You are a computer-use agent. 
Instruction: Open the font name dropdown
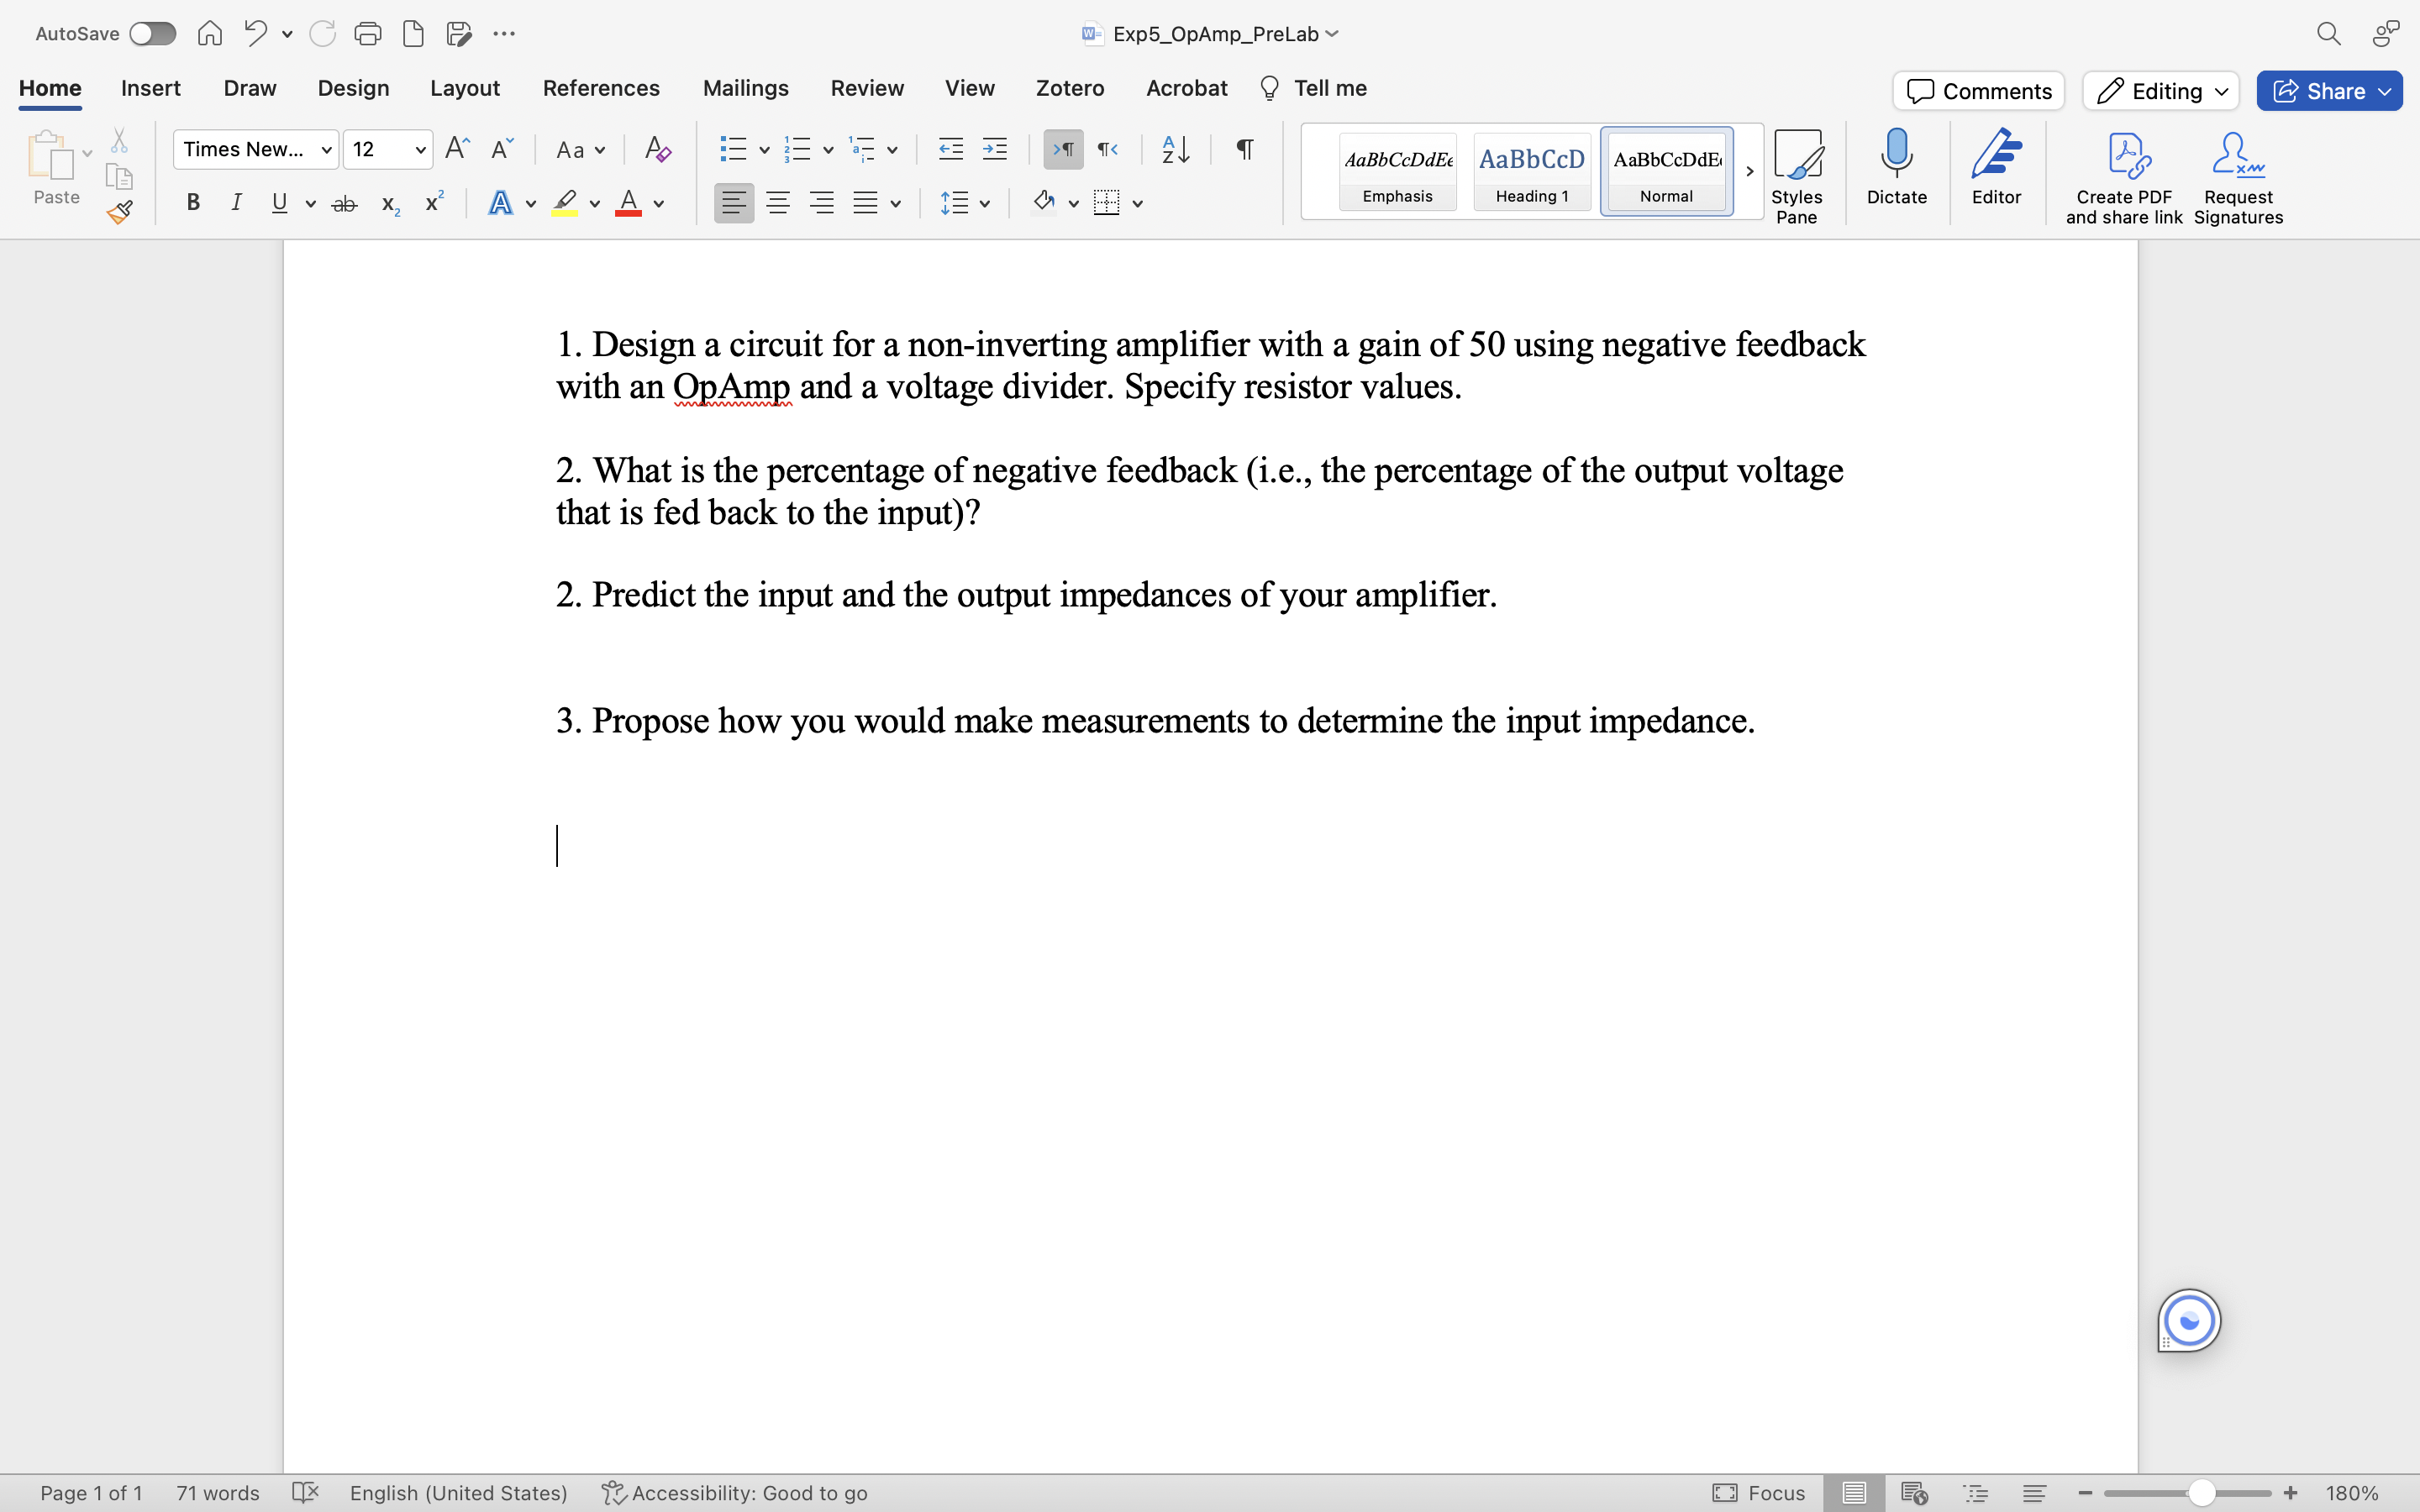tap(326, 150)
